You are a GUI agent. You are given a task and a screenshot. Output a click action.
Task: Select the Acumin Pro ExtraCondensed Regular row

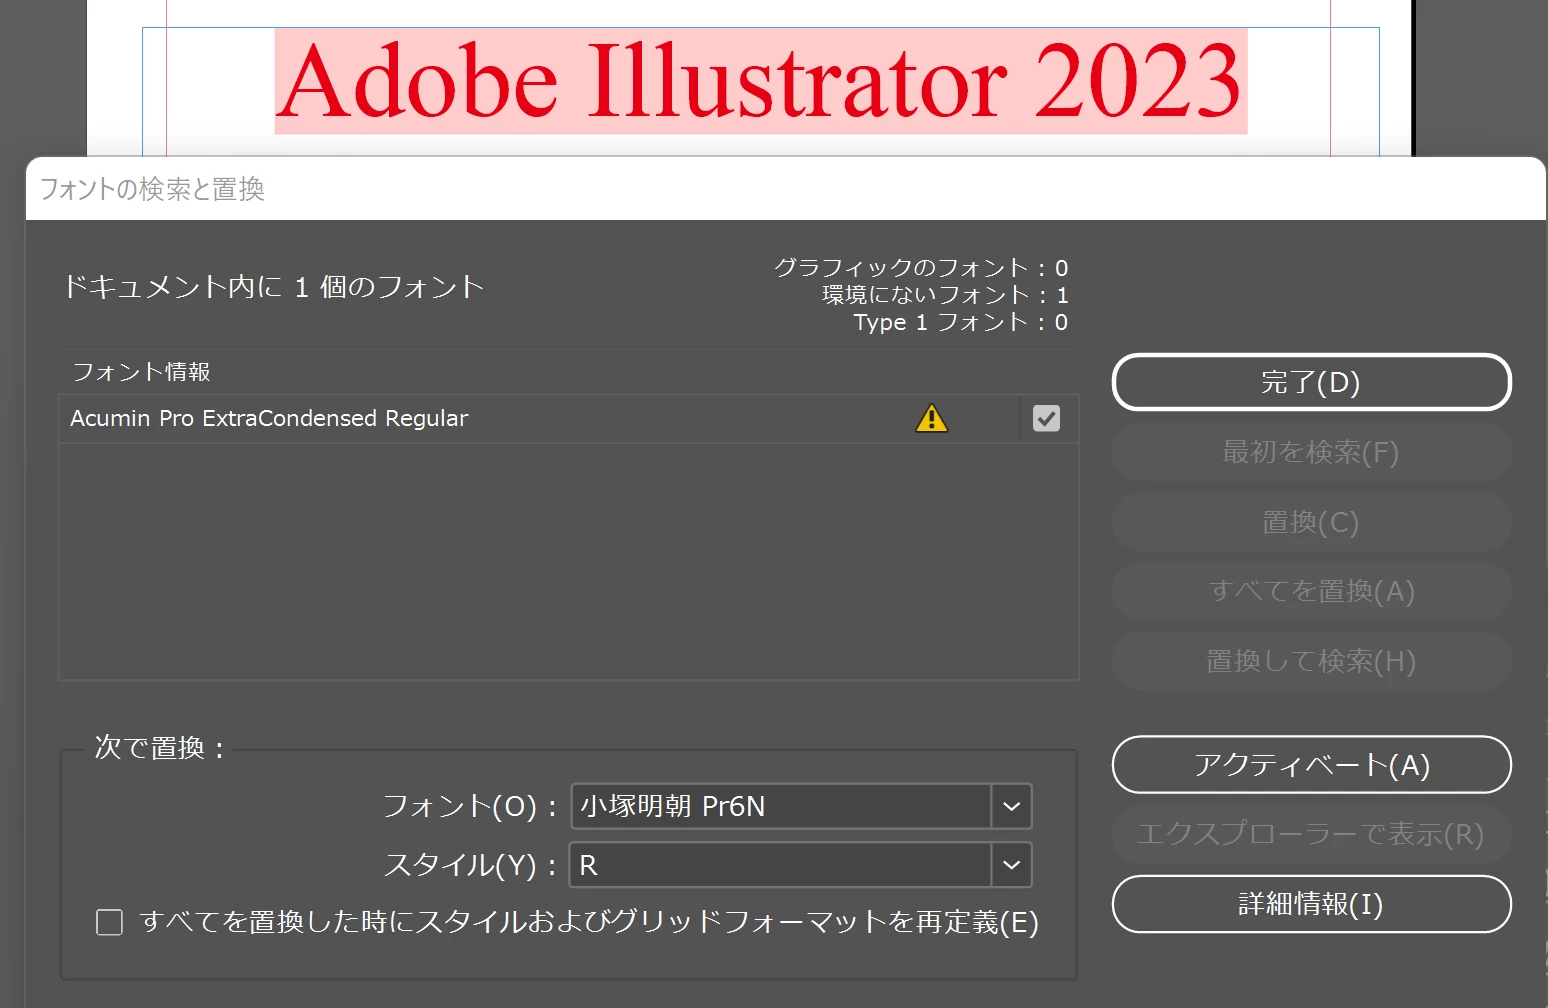[x=569, y=418]
